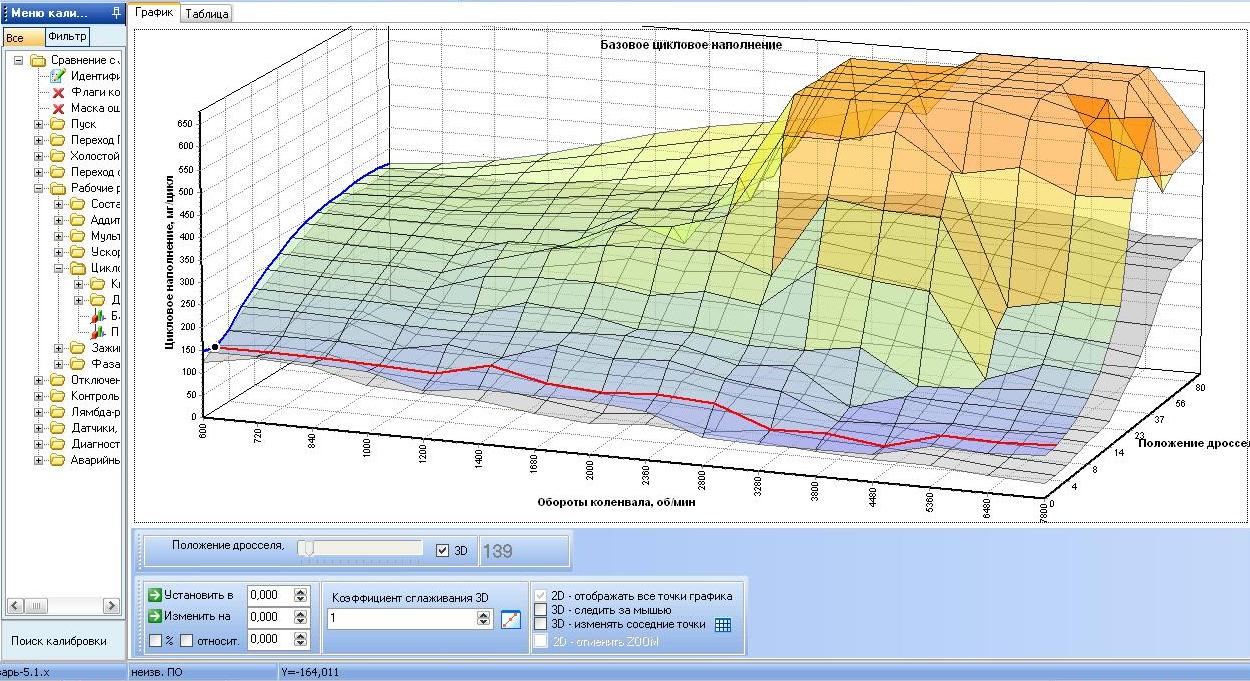Screen dimensions: 1250x681
Task: Click the green arrow beside Изменить на
Action: pyautogui.click(x=154, y=617)
